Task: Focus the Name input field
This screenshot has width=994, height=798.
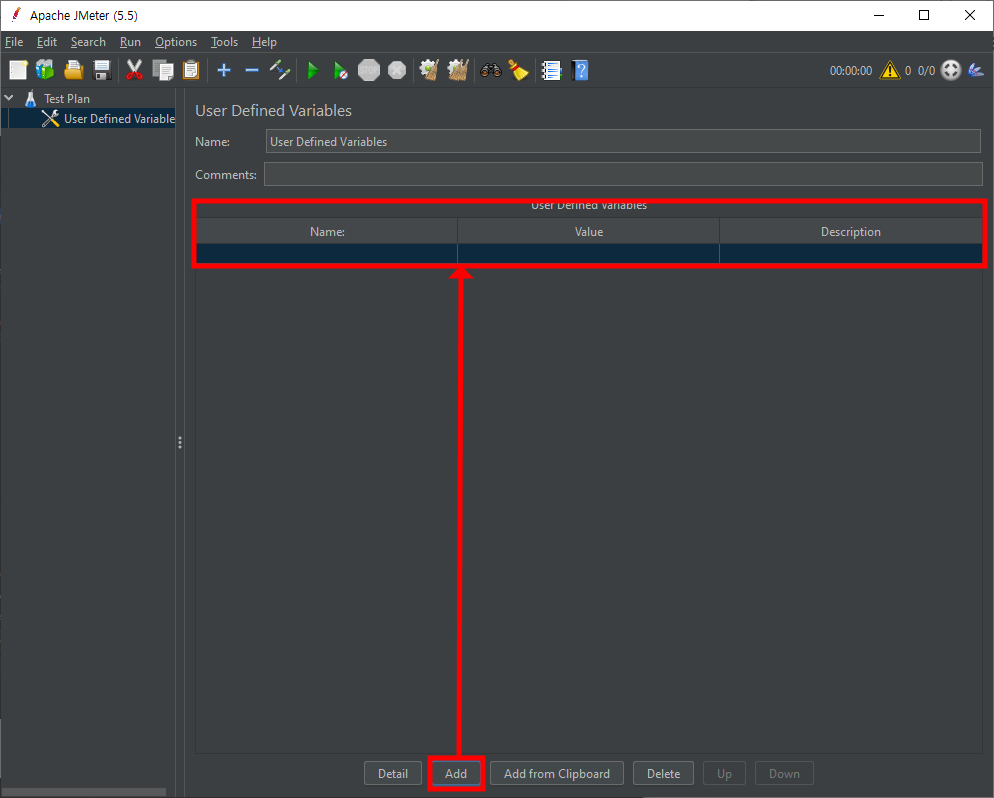Action: [623, 141]
